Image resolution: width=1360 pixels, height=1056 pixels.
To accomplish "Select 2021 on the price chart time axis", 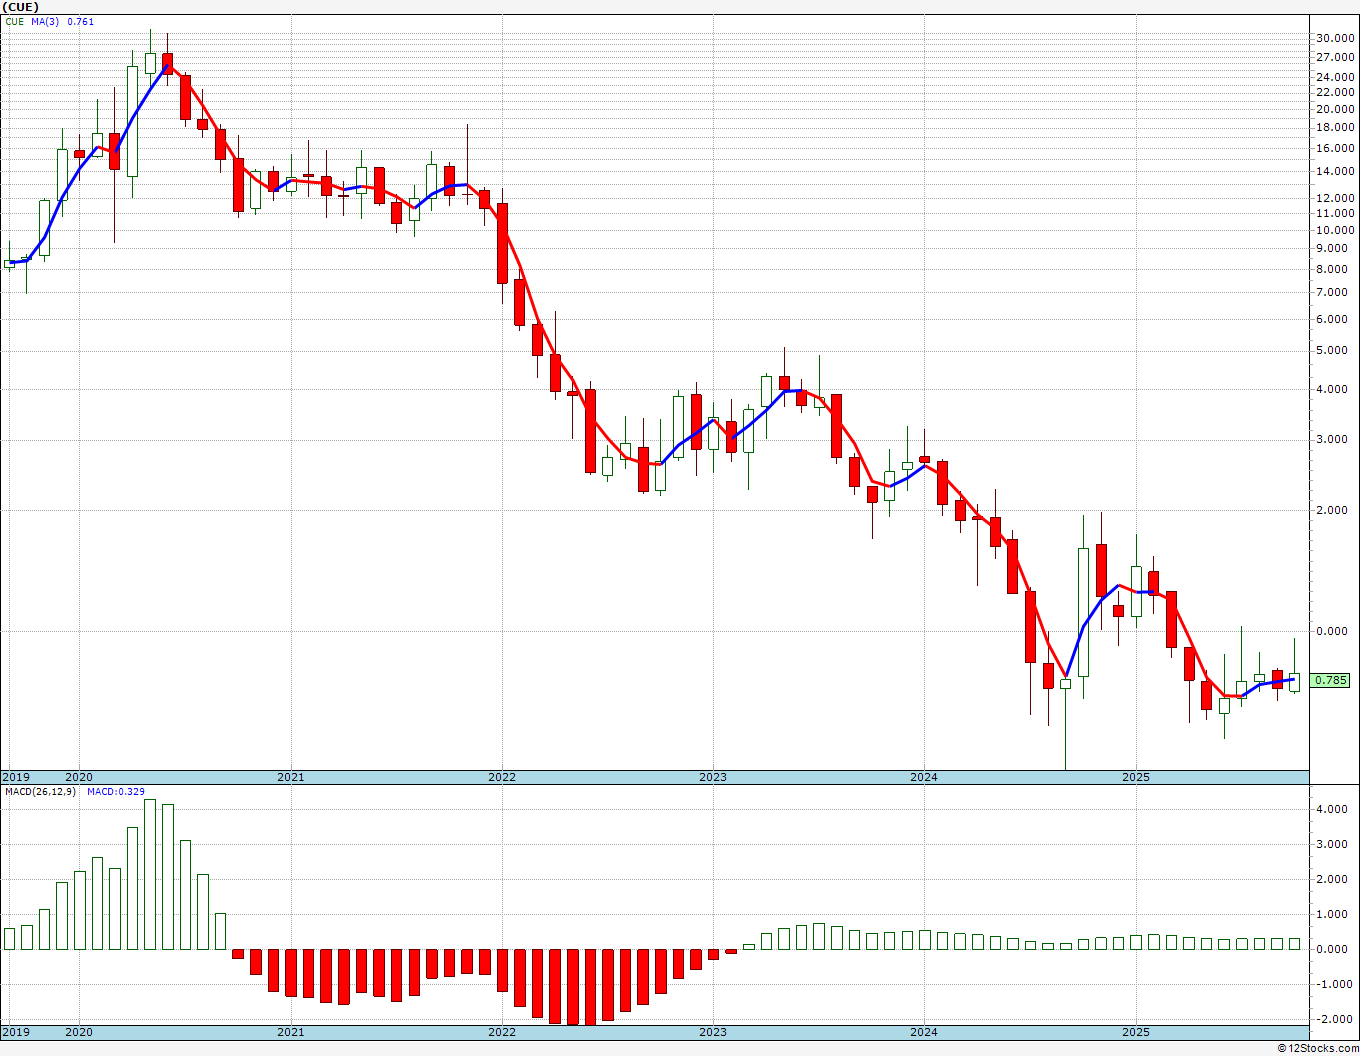I will 290,777.
